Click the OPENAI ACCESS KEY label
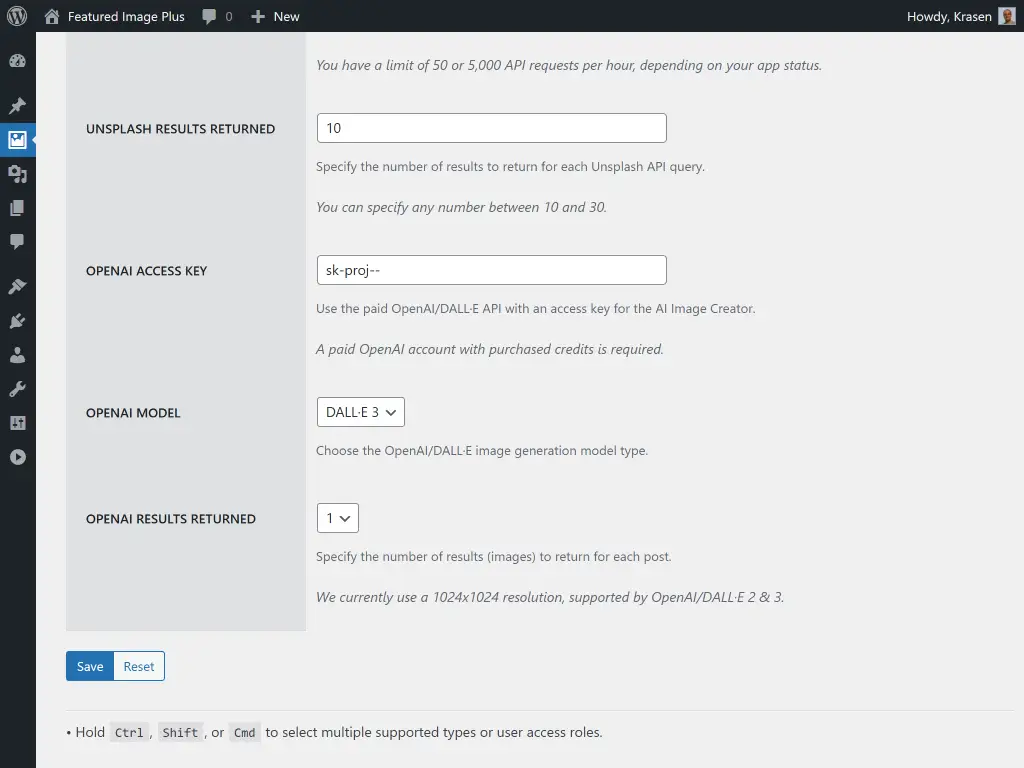The width and height of the screenshot is (1024, 768). 146,270
